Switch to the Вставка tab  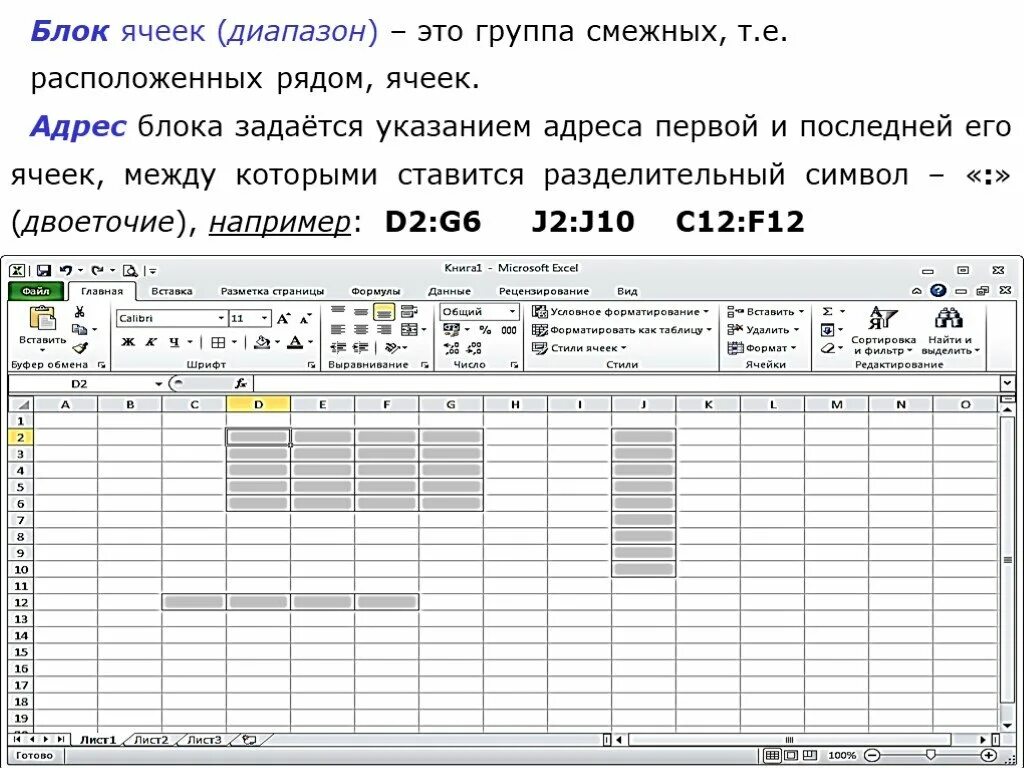click(x=172, y=291)
